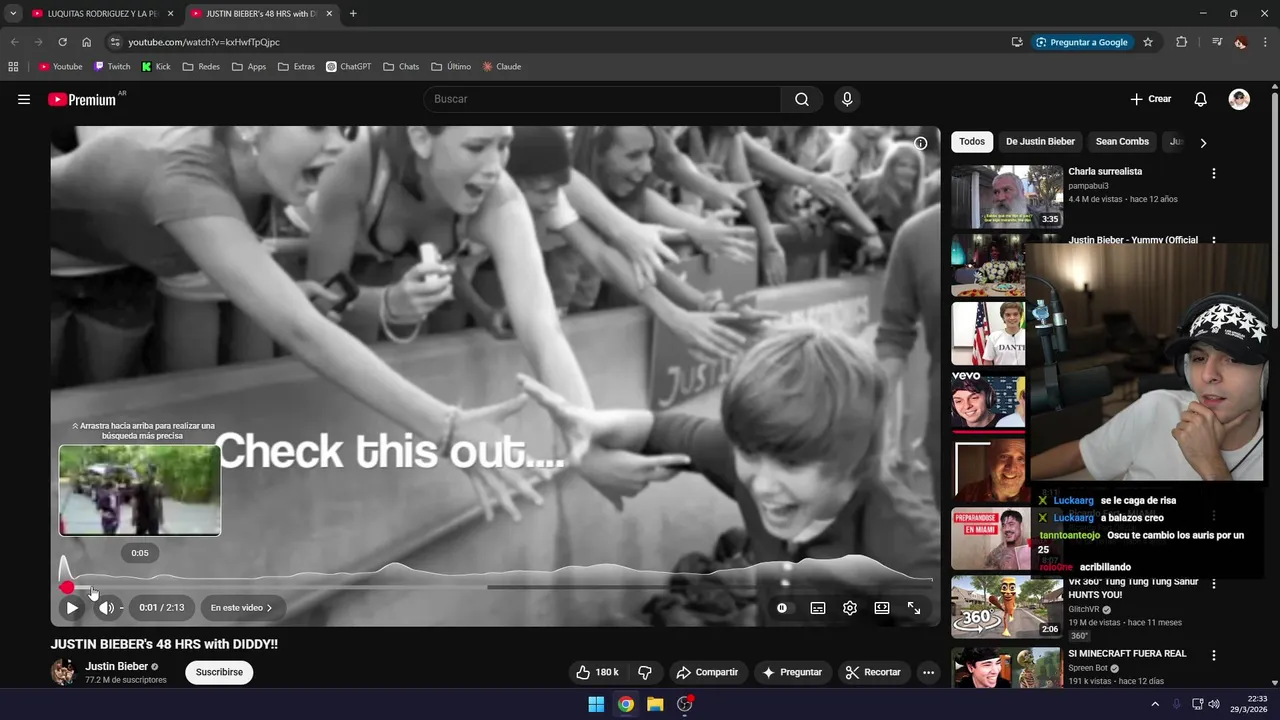Image resolution: width=1280 pixels, height=720 pixels.
Task: Click the Buscar search field
Action: [x=602, y=99]
